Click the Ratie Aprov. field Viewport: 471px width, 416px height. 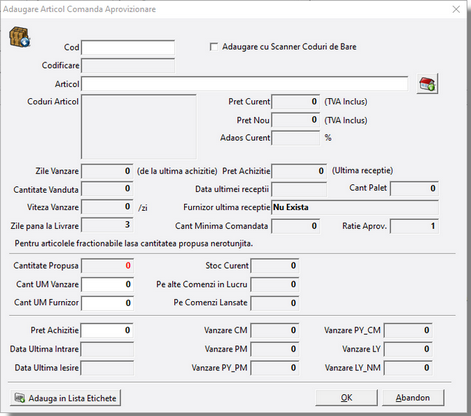[x=414, y=226]
